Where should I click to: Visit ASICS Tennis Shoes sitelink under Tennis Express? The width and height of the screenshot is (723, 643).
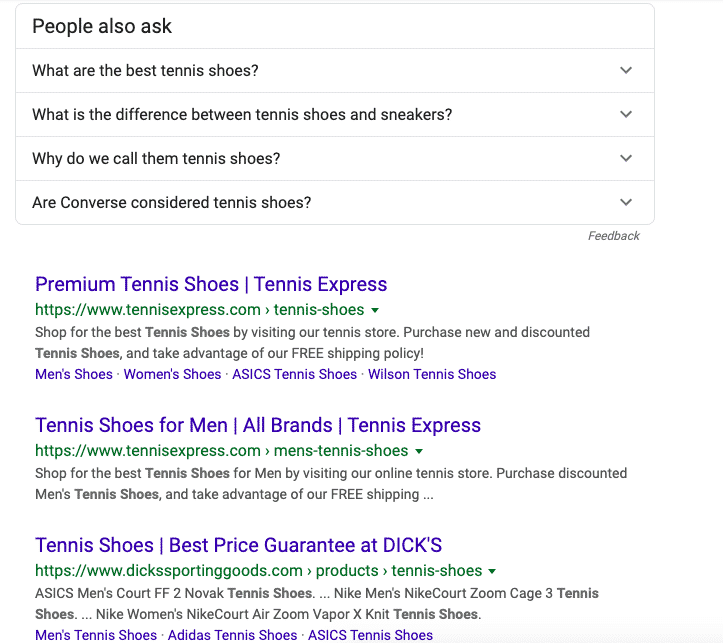294,374
